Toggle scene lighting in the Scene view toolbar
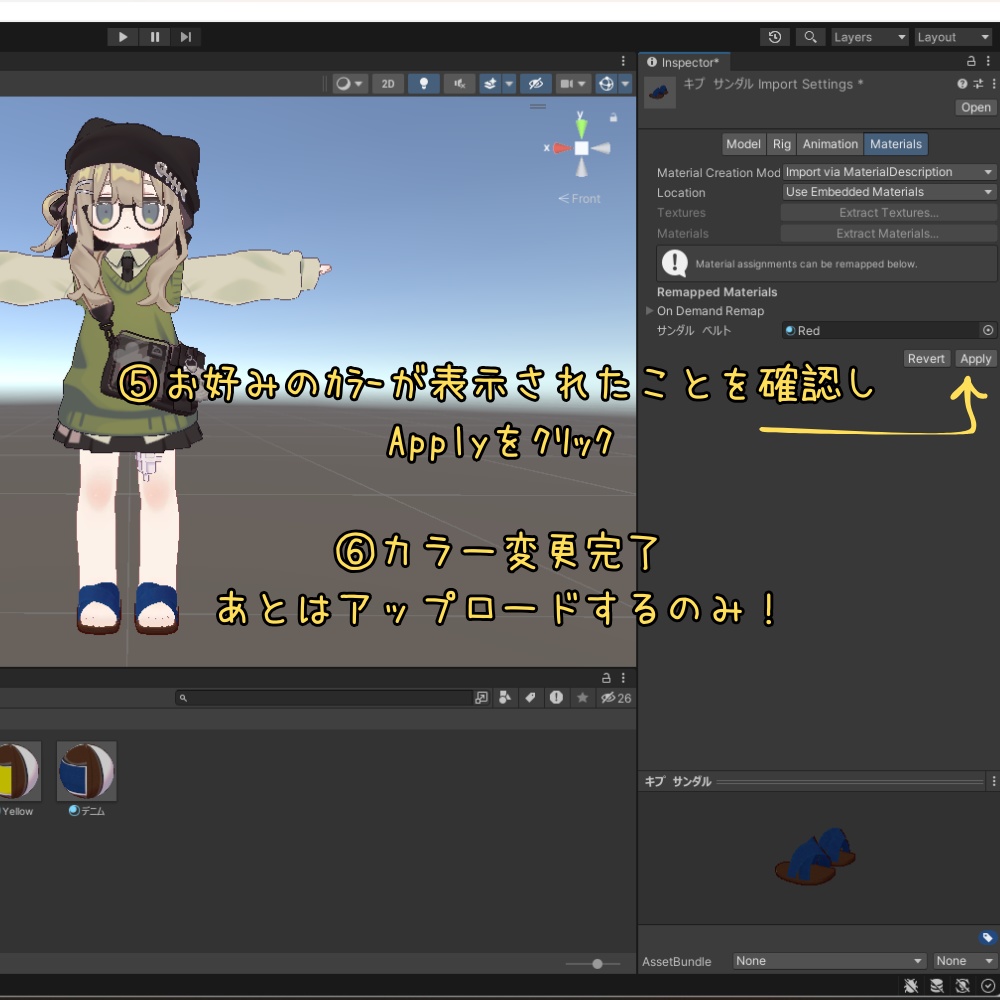The width and height of the screenshot is (1000, 1000). tap(423, 83)
